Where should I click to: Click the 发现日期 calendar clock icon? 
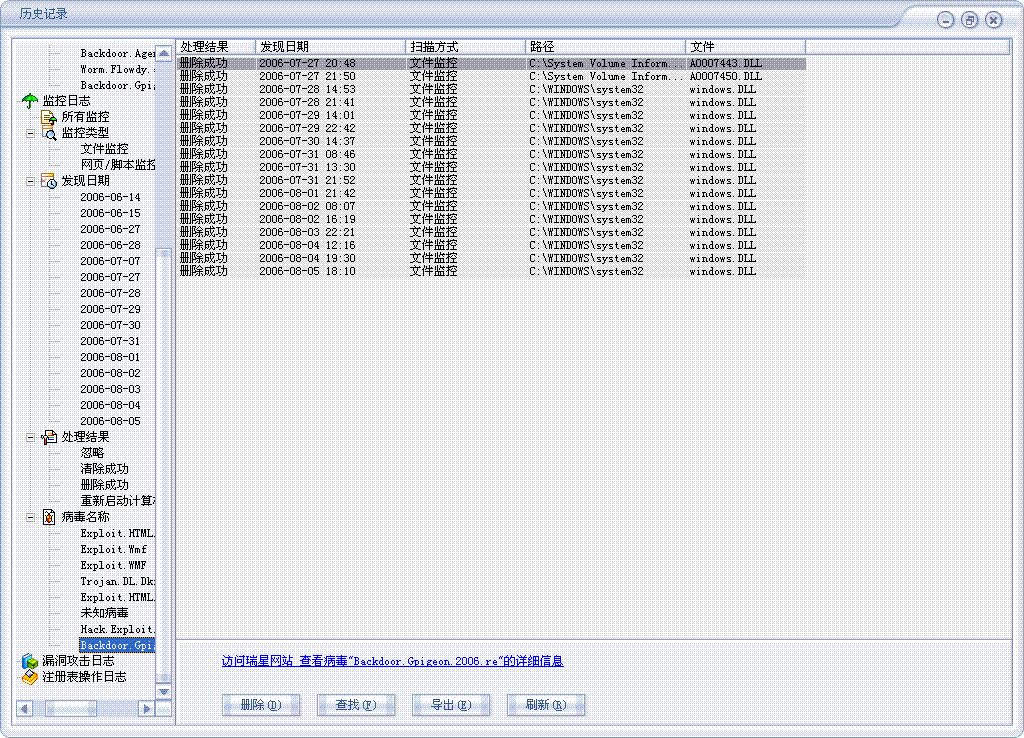tap(49, 181)
